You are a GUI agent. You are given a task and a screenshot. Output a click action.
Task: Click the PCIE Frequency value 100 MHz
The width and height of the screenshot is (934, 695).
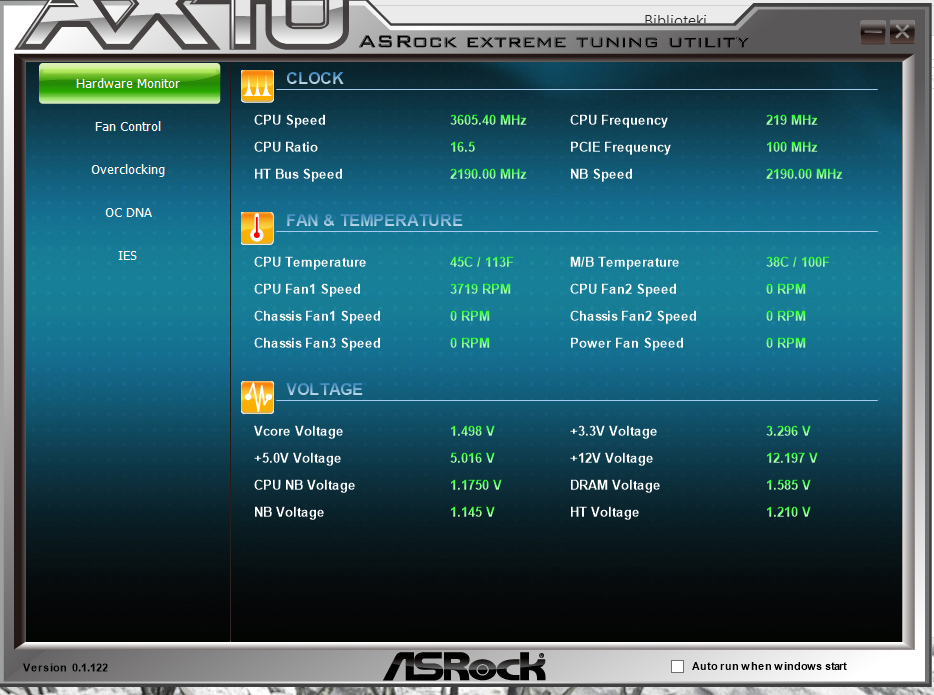click(x=791, y=147)
